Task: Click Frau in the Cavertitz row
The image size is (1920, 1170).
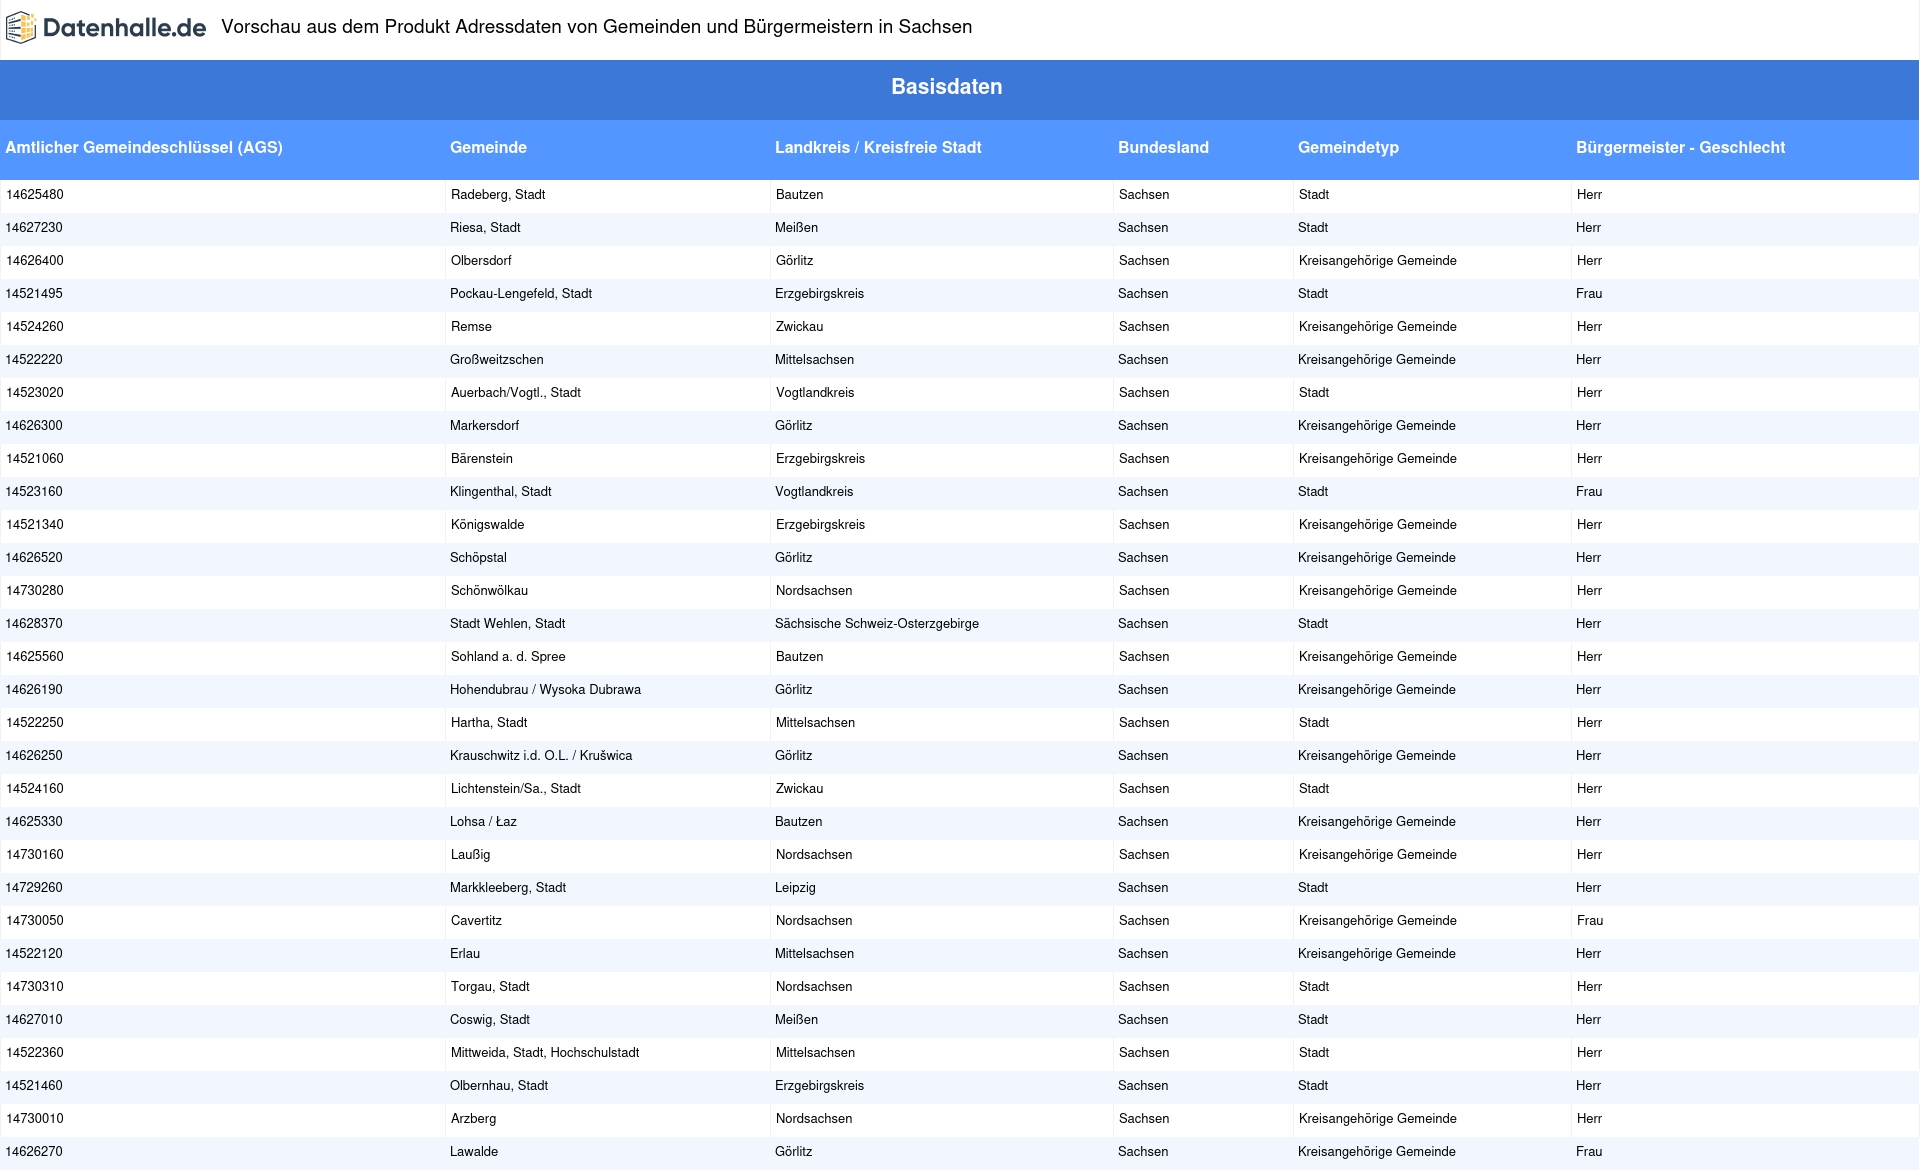Action: pos(1590,921)
